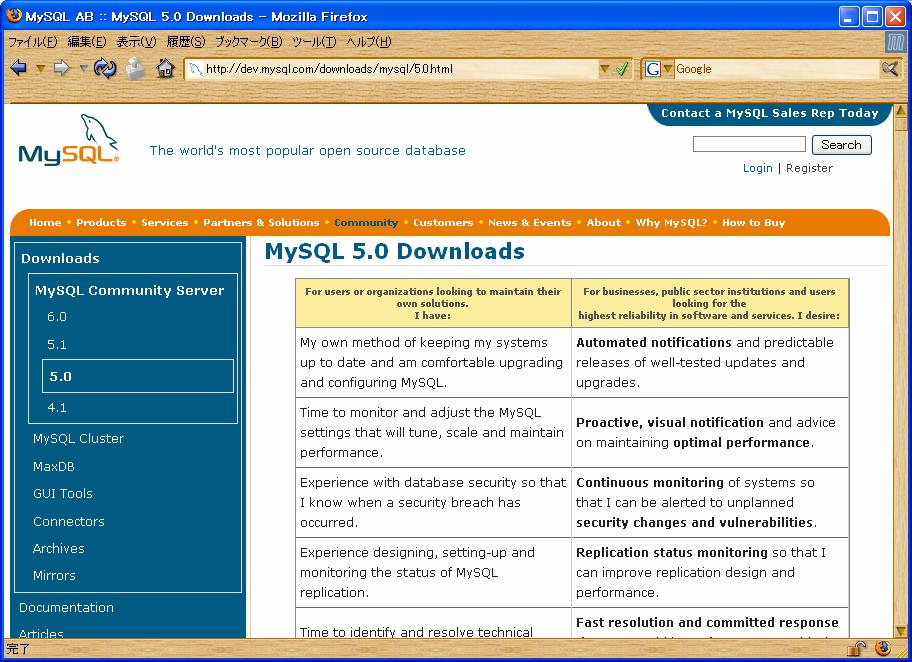Image resolution: width=912 pixels, height=662 pixels.
Task: Open the Back history dropdown arrow
Action: (x=40, y=69)
